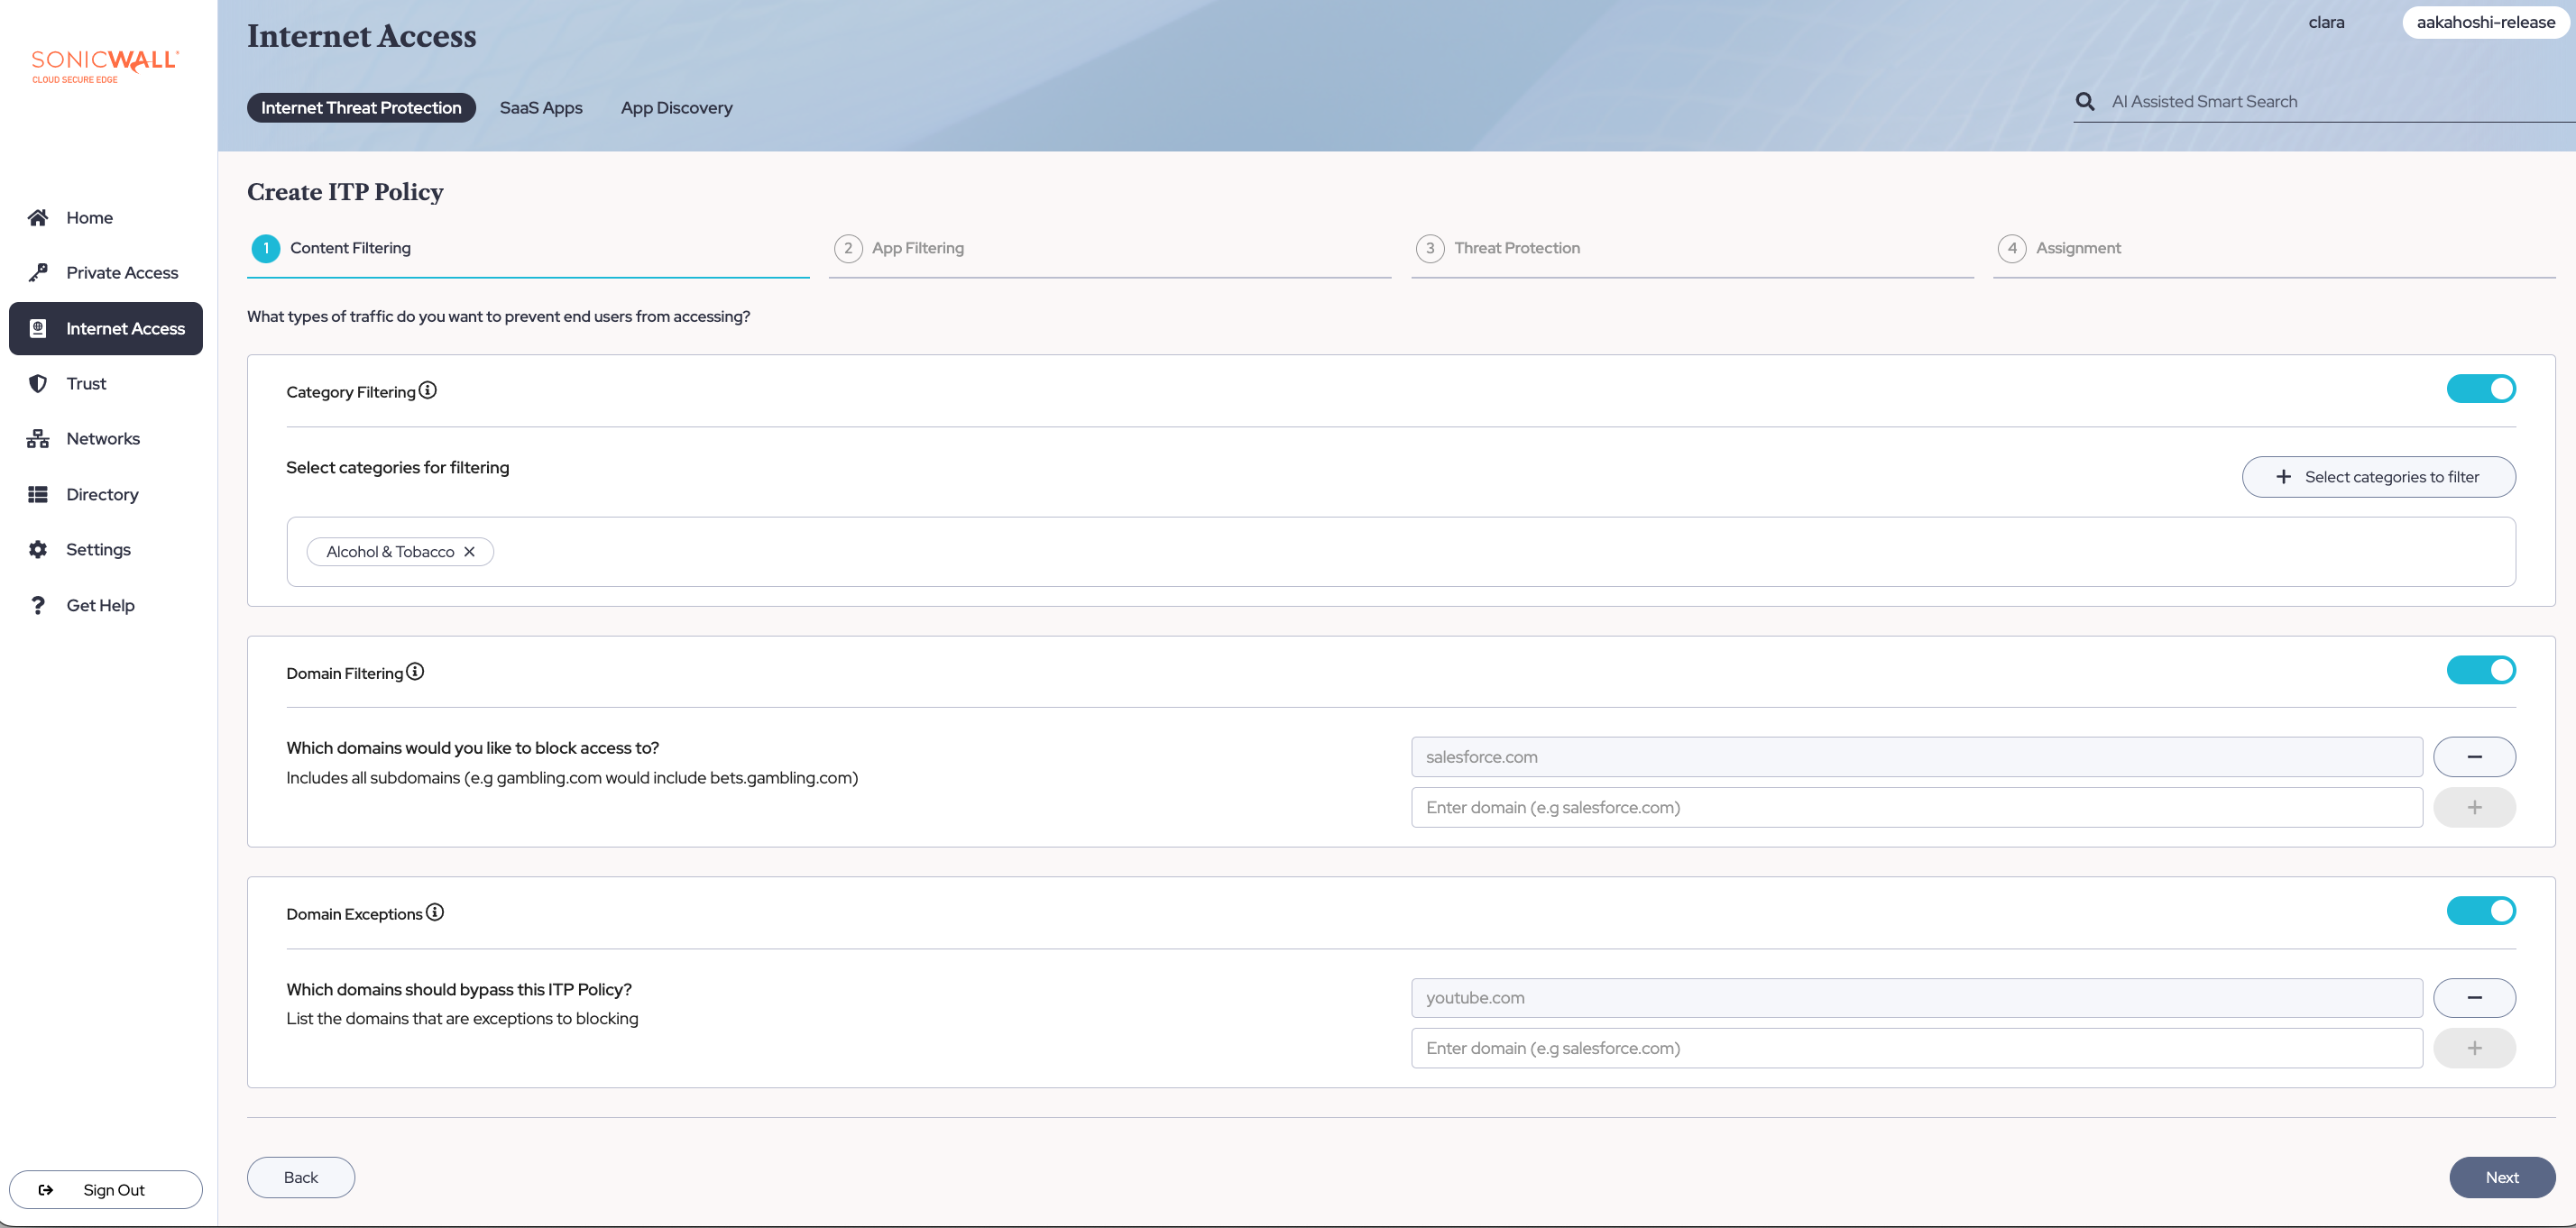Remove salesforce.com with the minus button
Screen dimensions: 2576x1228
(2474, 757)
